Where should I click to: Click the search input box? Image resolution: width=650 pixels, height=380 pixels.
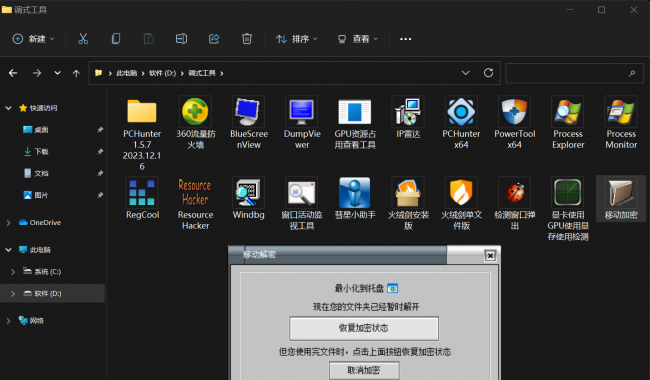[575, 73]
